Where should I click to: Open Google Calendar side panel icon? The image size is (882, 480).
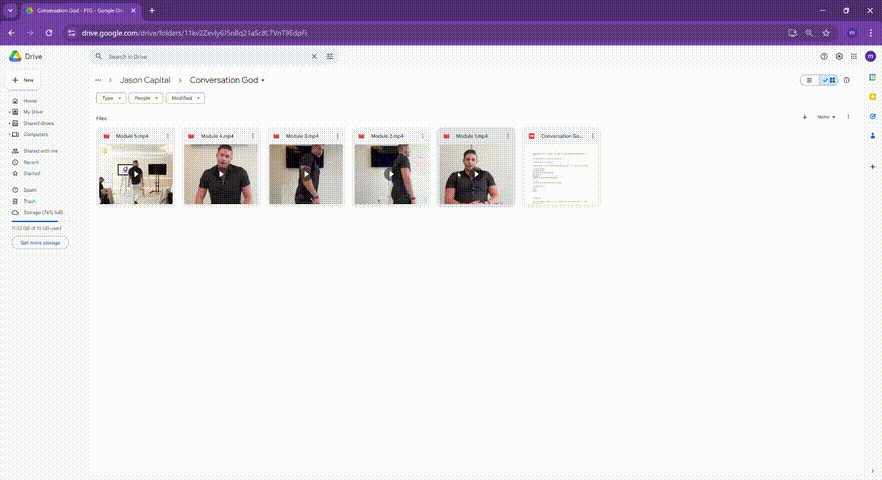(x=872, y=78)
